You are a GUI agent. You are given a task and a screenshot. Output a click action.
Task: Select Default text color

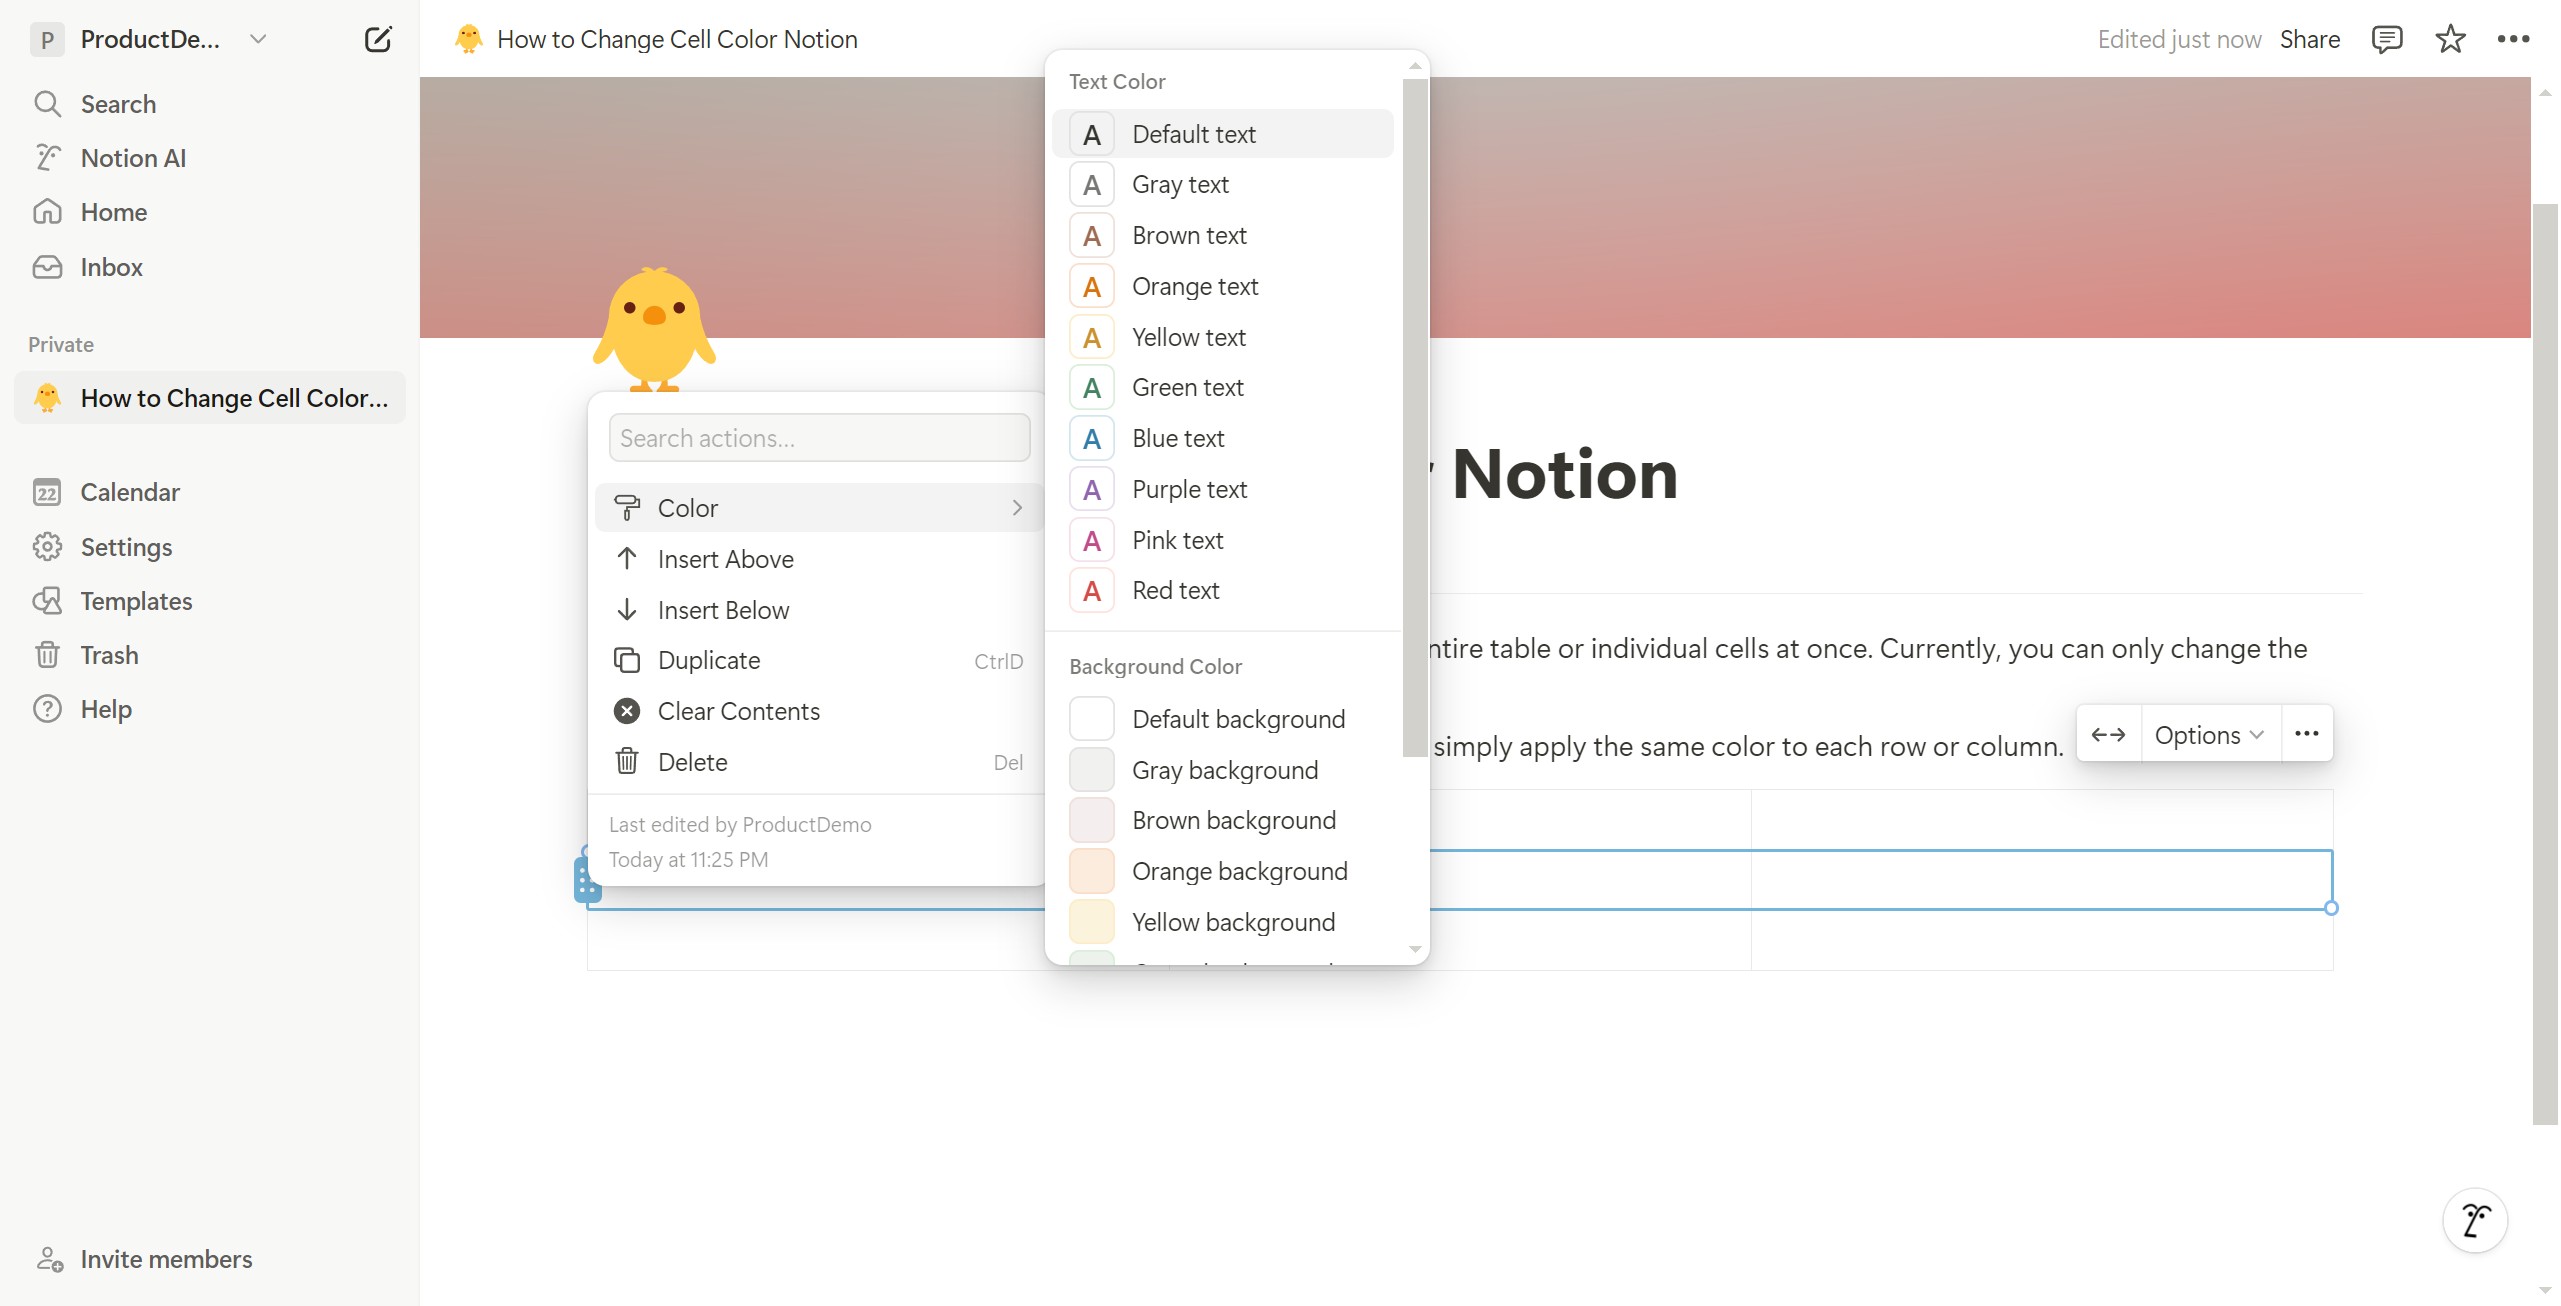coord(1222,134)
